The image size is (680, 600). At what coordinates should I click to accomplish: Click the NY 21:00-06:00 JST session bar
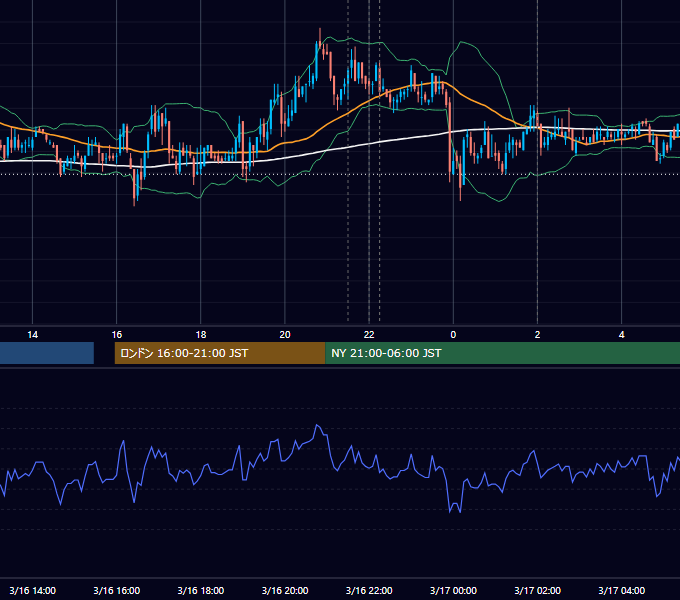click(x=502, y=353)
